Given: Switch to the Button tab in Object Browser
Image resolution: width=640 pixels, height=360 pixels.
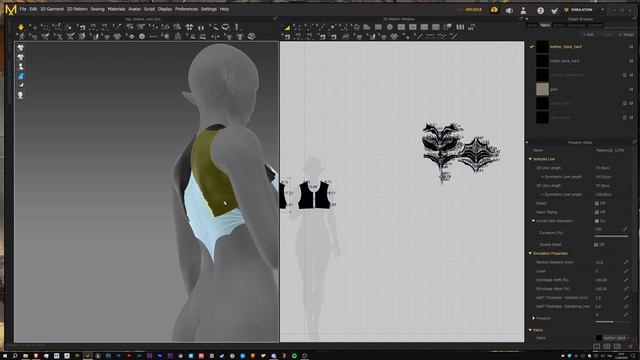Looking at the screenshot, I should 559,25.
